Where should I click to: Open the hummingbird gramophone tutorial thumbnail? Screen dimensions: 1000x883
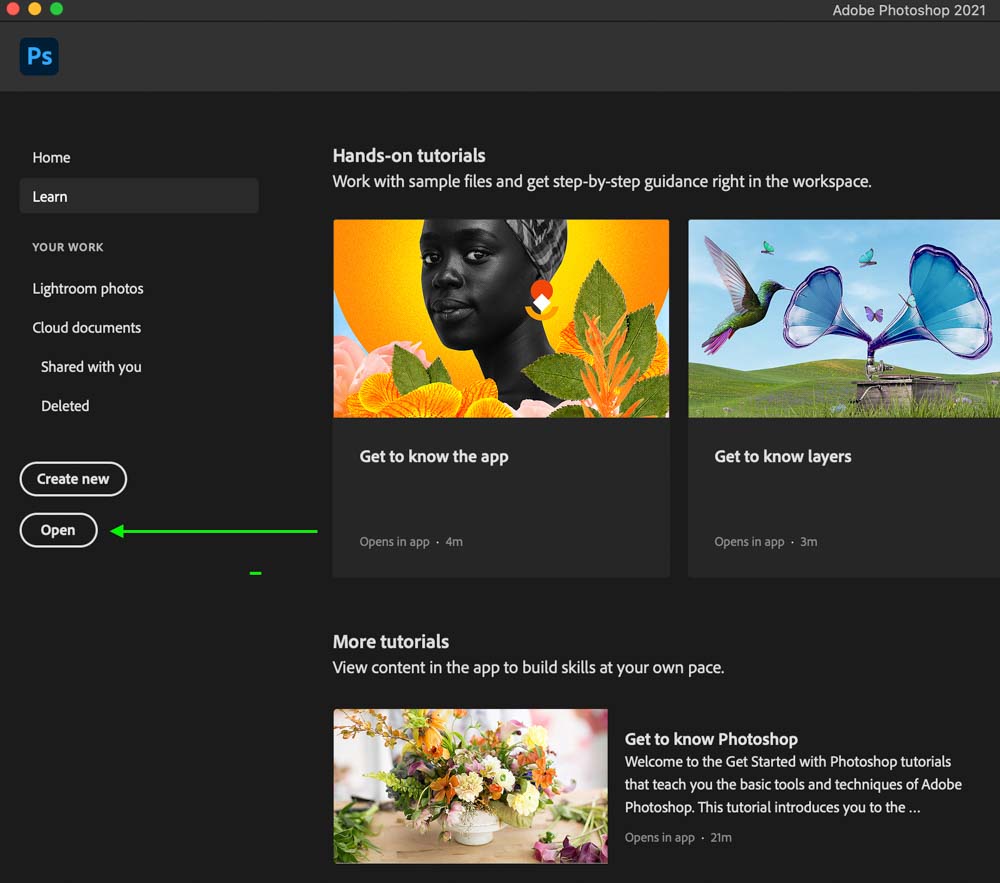coord(844,319)
